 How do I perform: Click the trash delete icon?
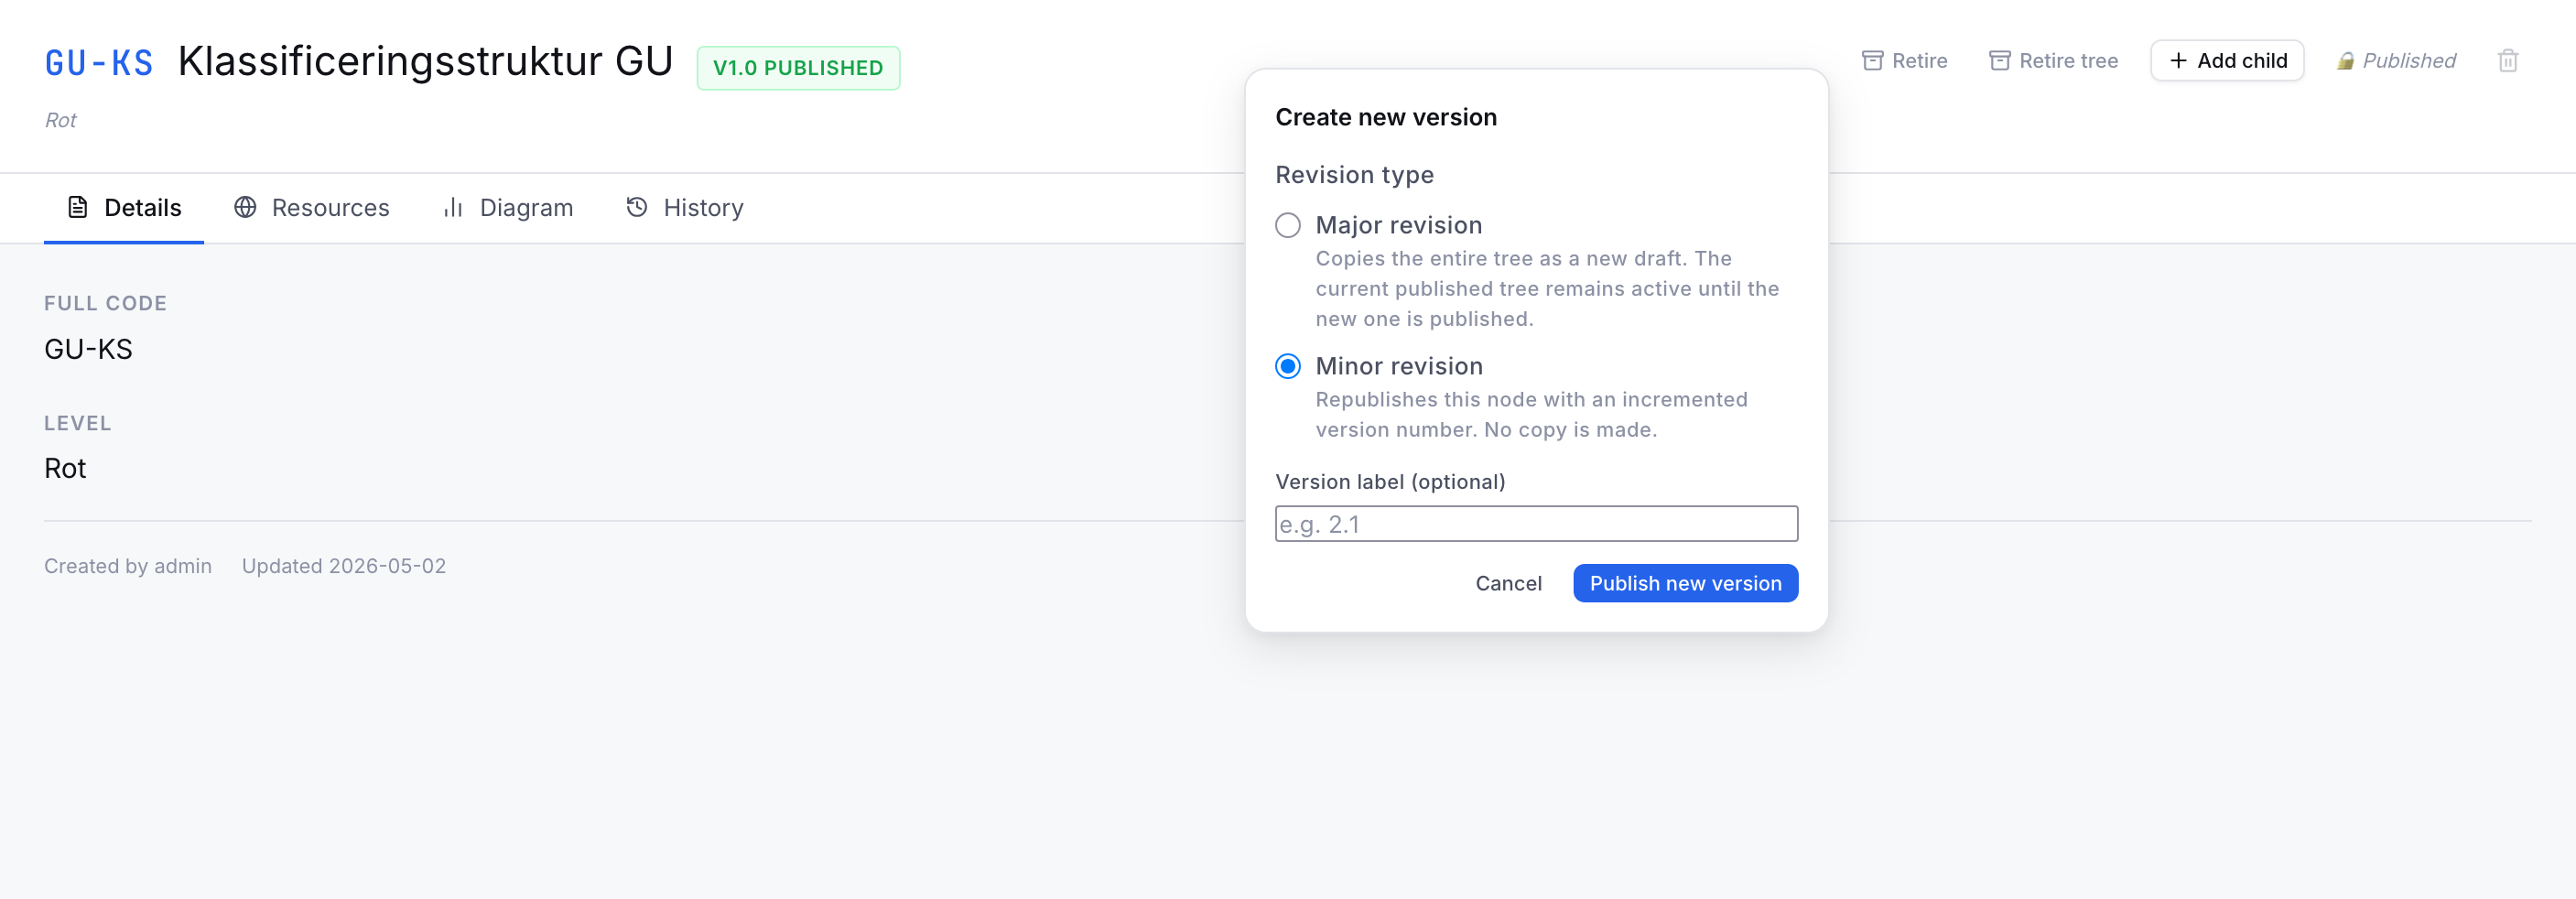pos(2507,61)
